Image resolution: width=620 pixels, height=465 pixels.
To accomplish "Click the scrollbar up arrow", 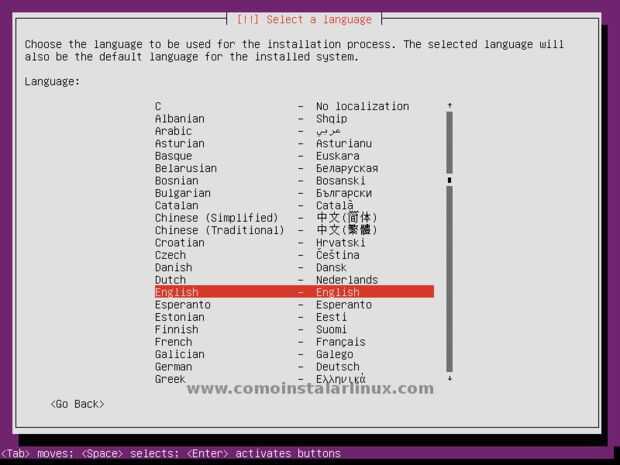I will tap(450, 106).
